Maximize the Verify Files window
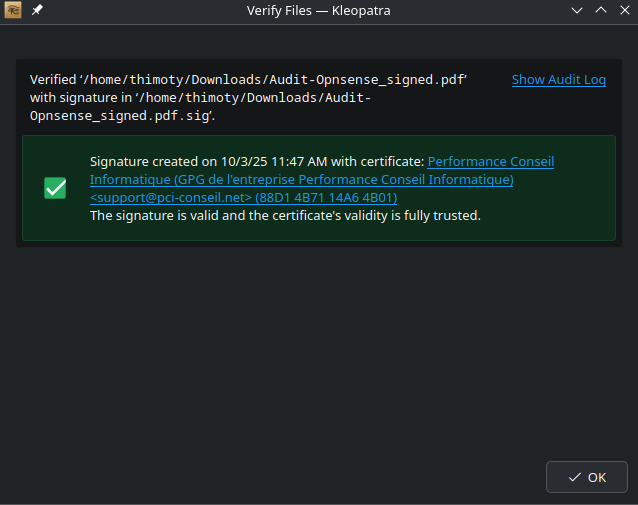 601,10
